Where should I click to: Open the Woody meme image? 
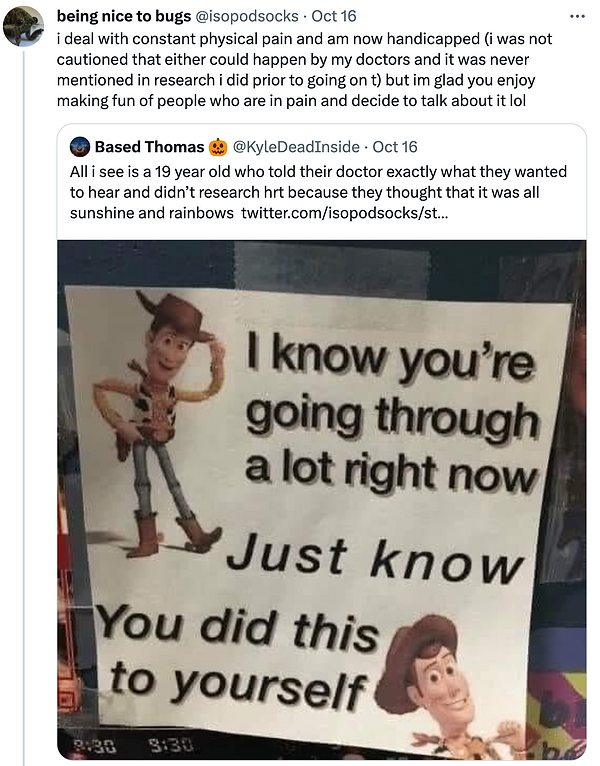tap(321, 500)
